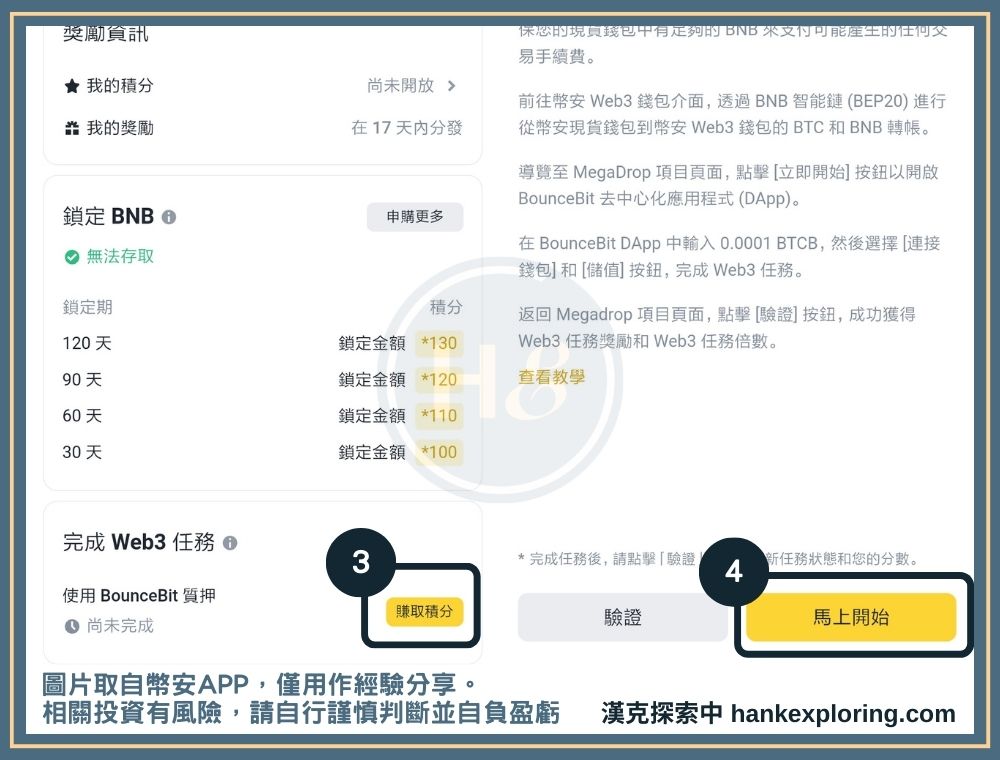
Task: Click the *130 points multiplier
Action: coord(439,343)
